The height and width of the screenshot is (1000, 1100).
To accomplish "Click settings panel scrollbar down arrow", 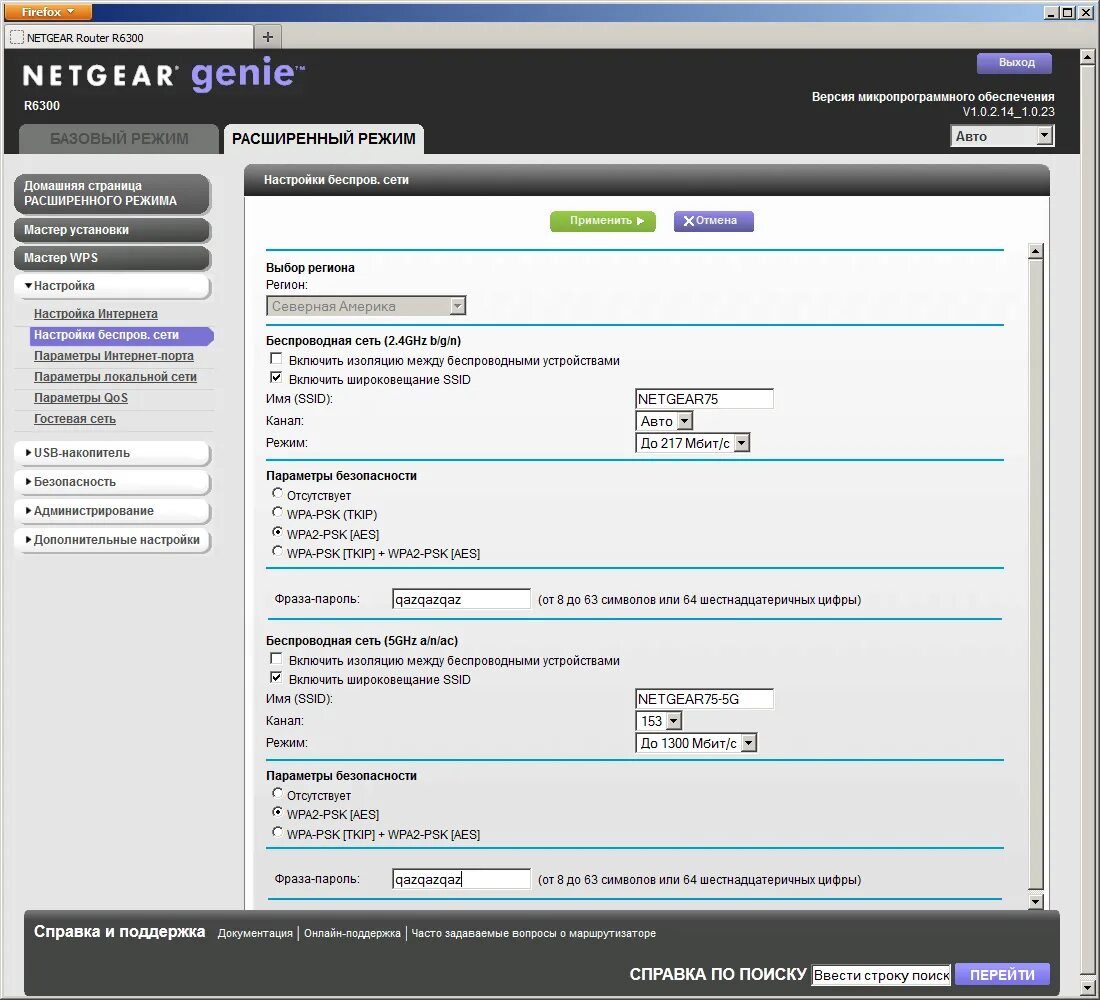I will [1035, 901].
